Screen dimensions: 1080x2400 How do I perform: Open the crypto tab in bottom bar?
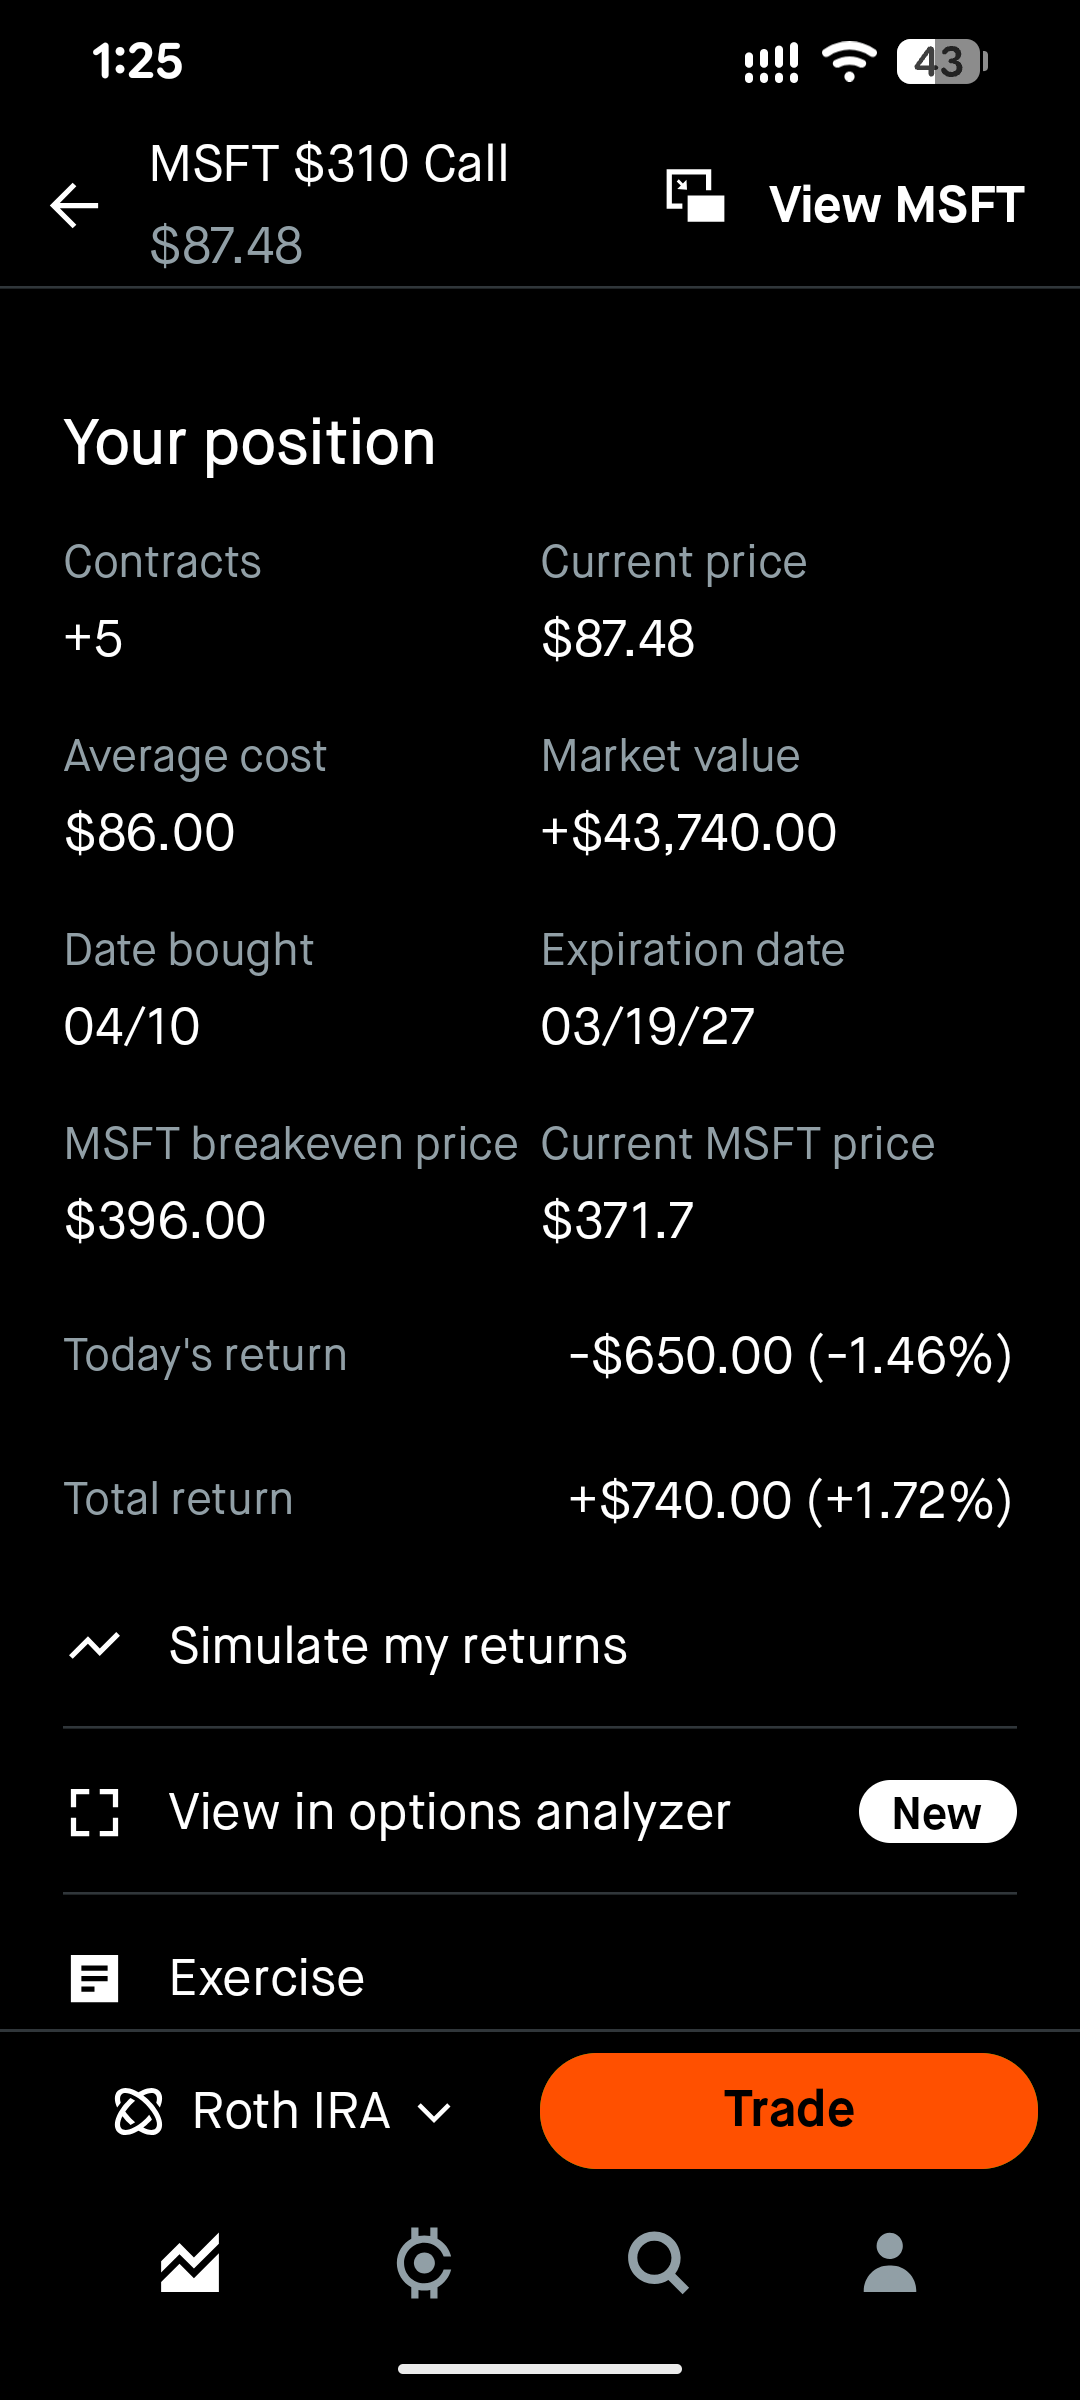(424, 2263)
